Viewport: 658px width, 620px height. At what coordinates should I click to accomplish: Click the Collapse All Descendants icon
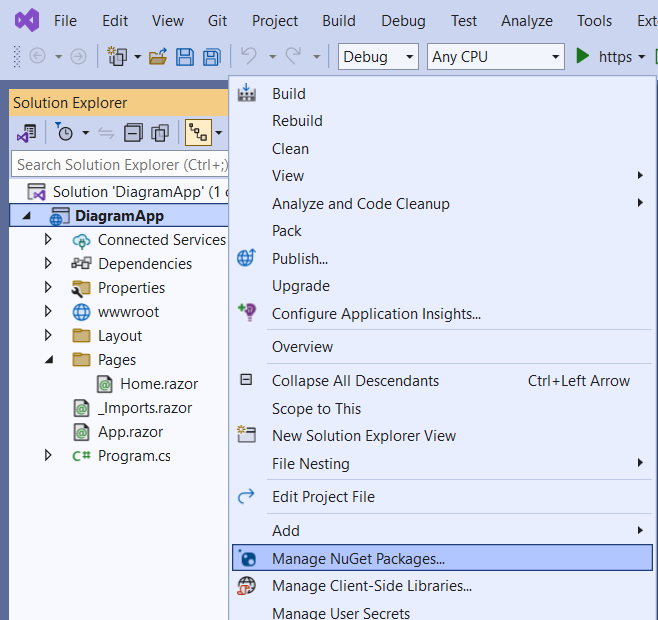pos(246,379)
